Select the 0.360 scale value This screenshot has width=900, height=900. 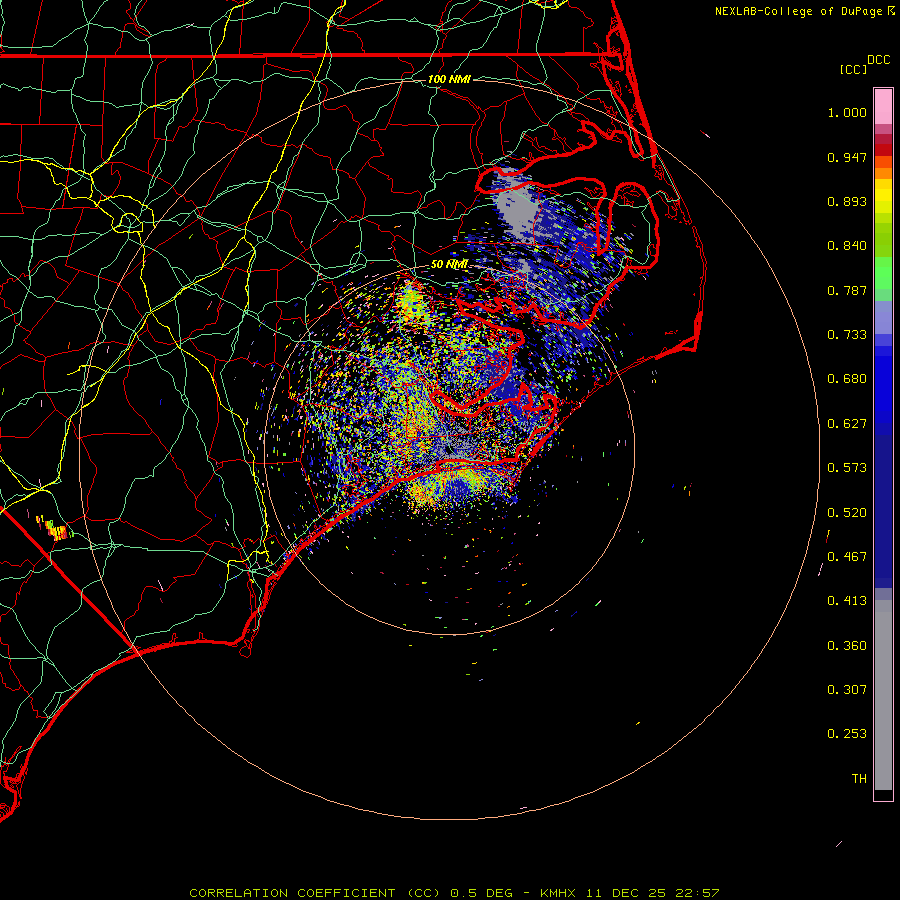pyautogui.click(x=847, y=646)
